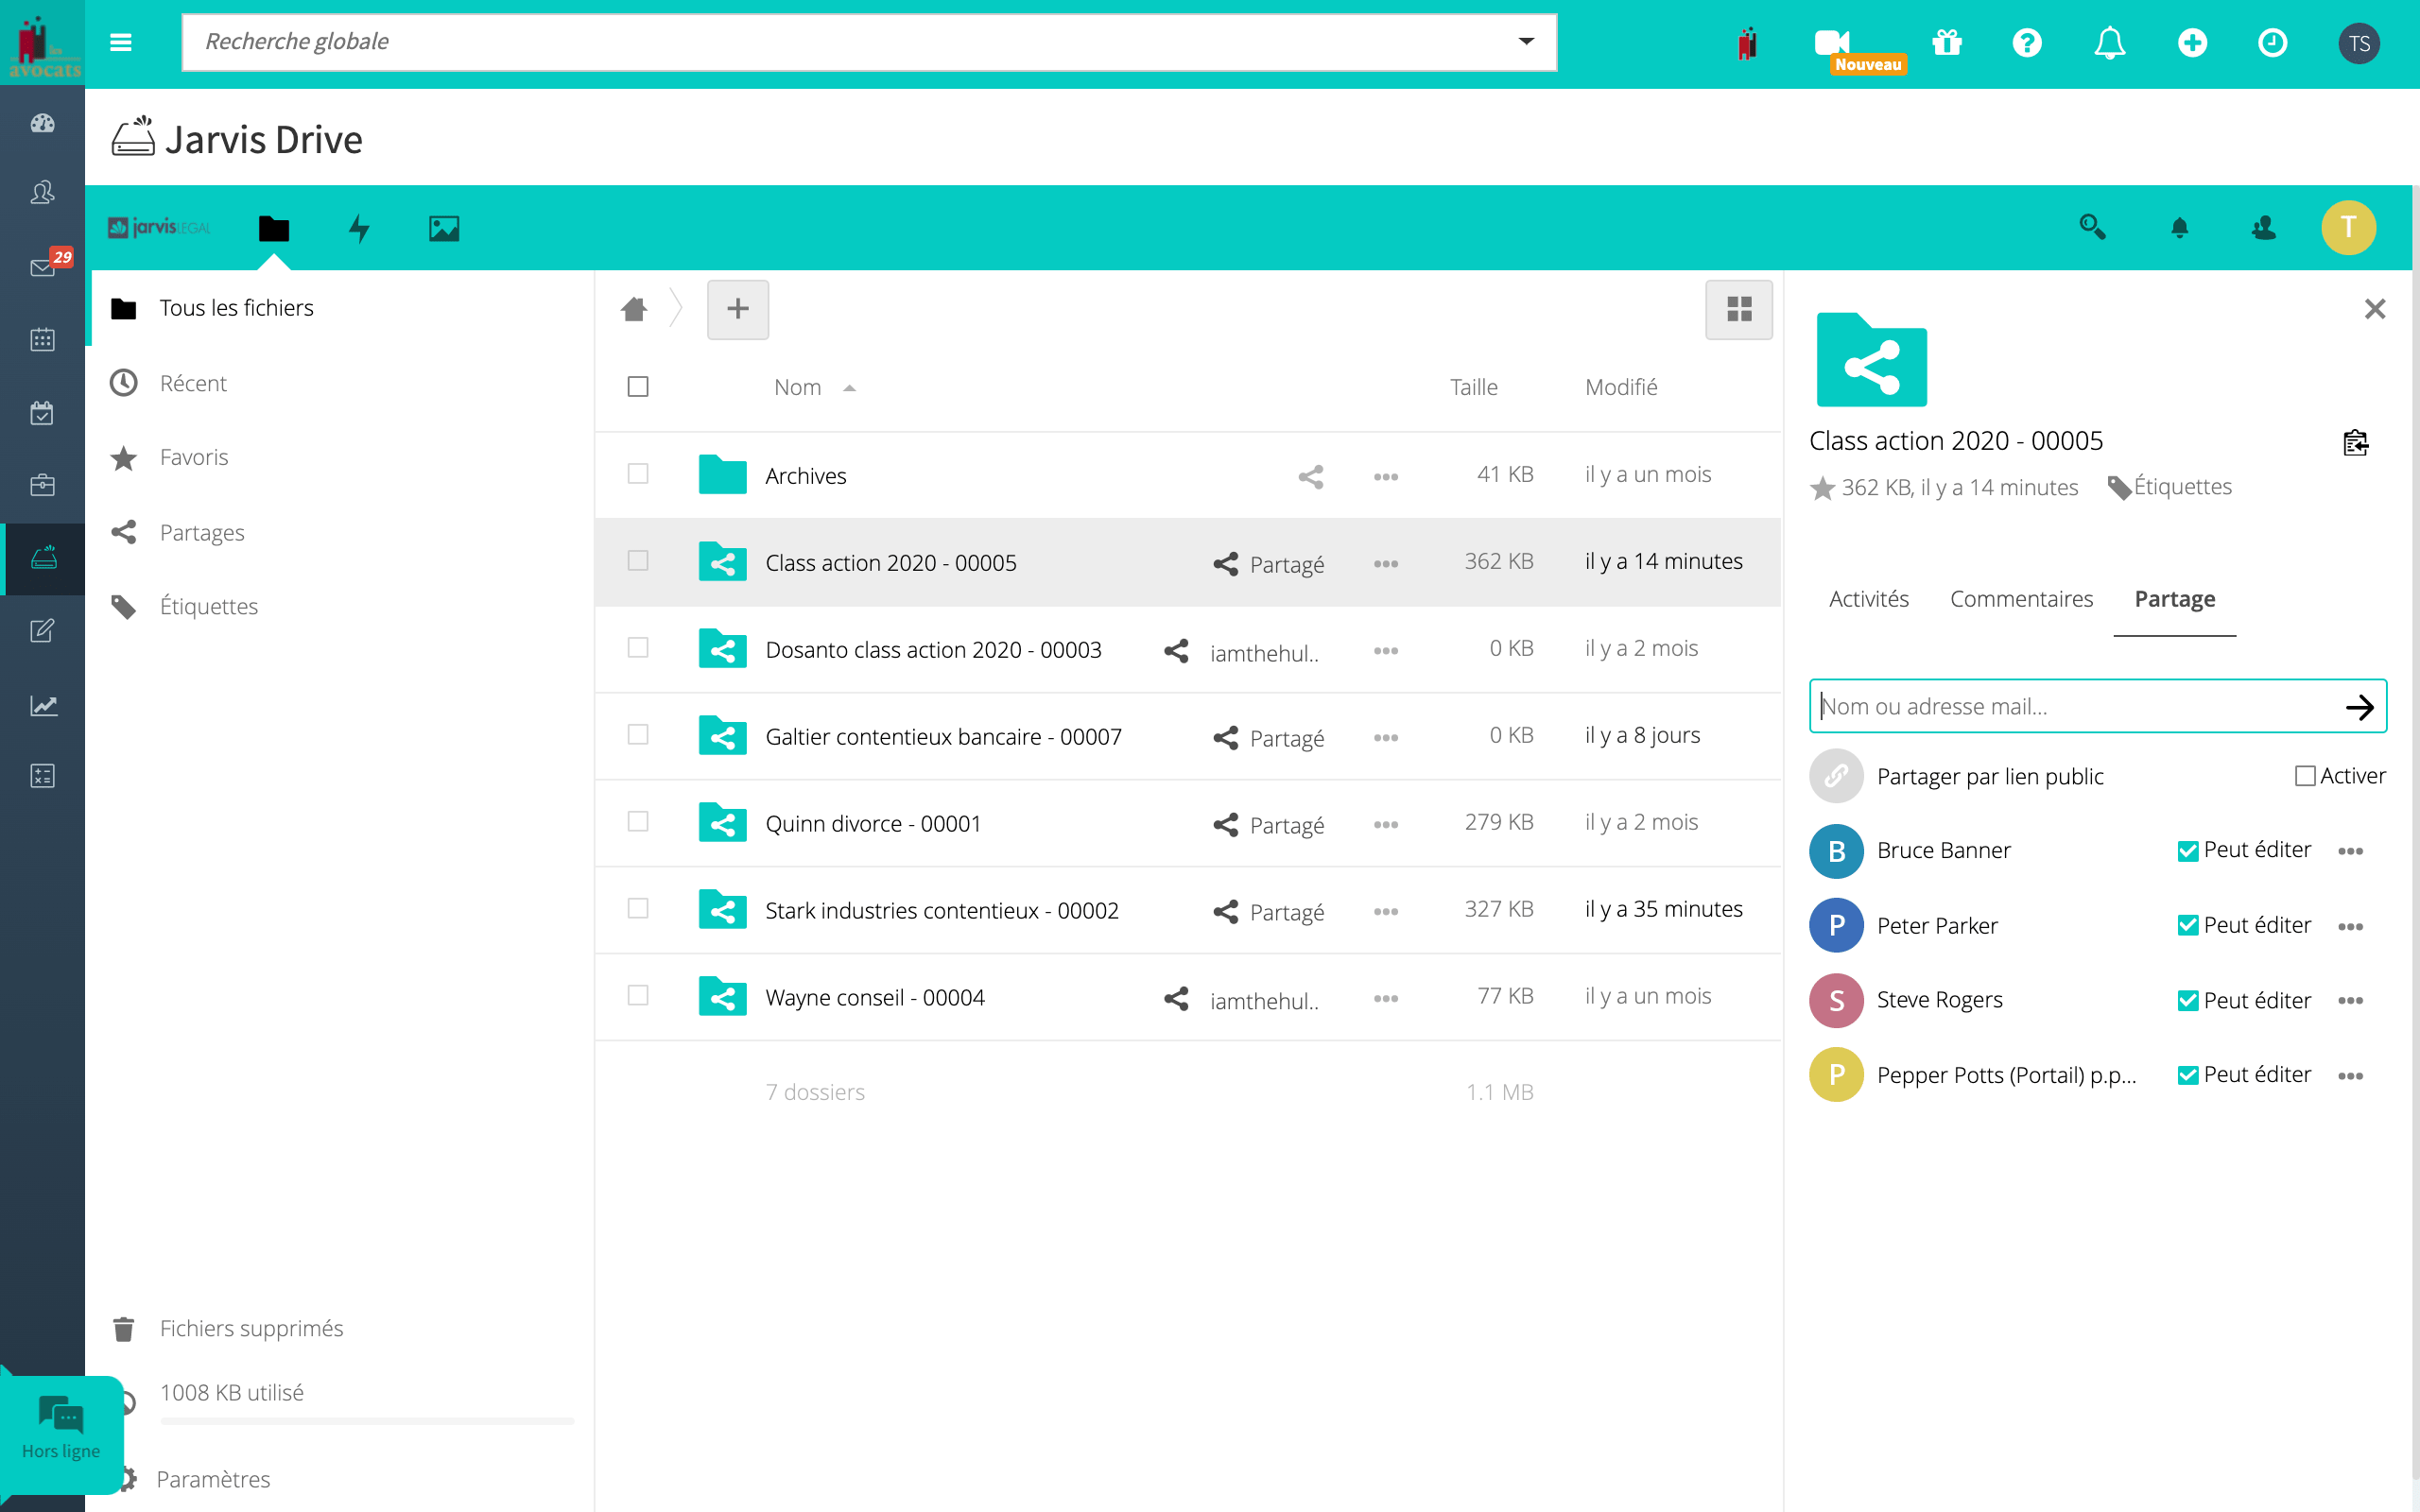This screenshot has width=2420, height=1512.
Task: Click the Fichiers supprimés trash section
Action: coord(251,1328)
